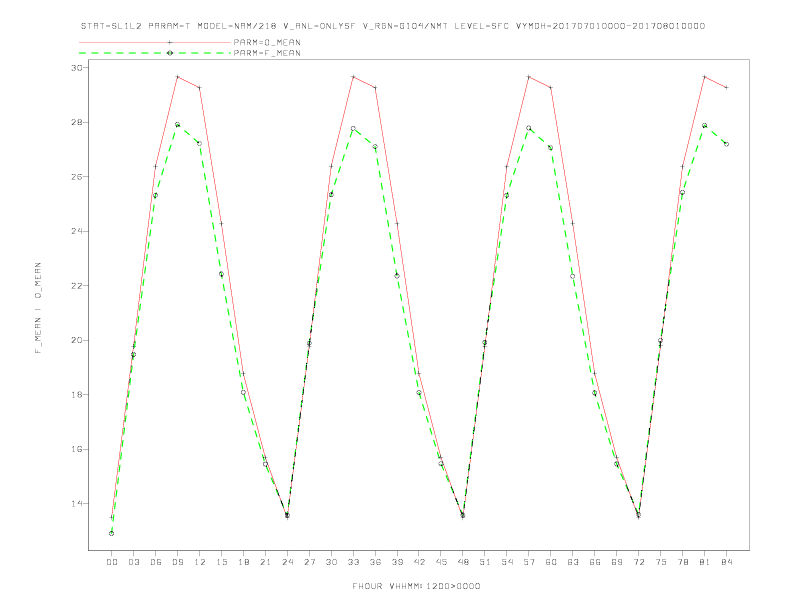Click y-axis value 16
792x612 pixels.
click(x=76, y=449)
